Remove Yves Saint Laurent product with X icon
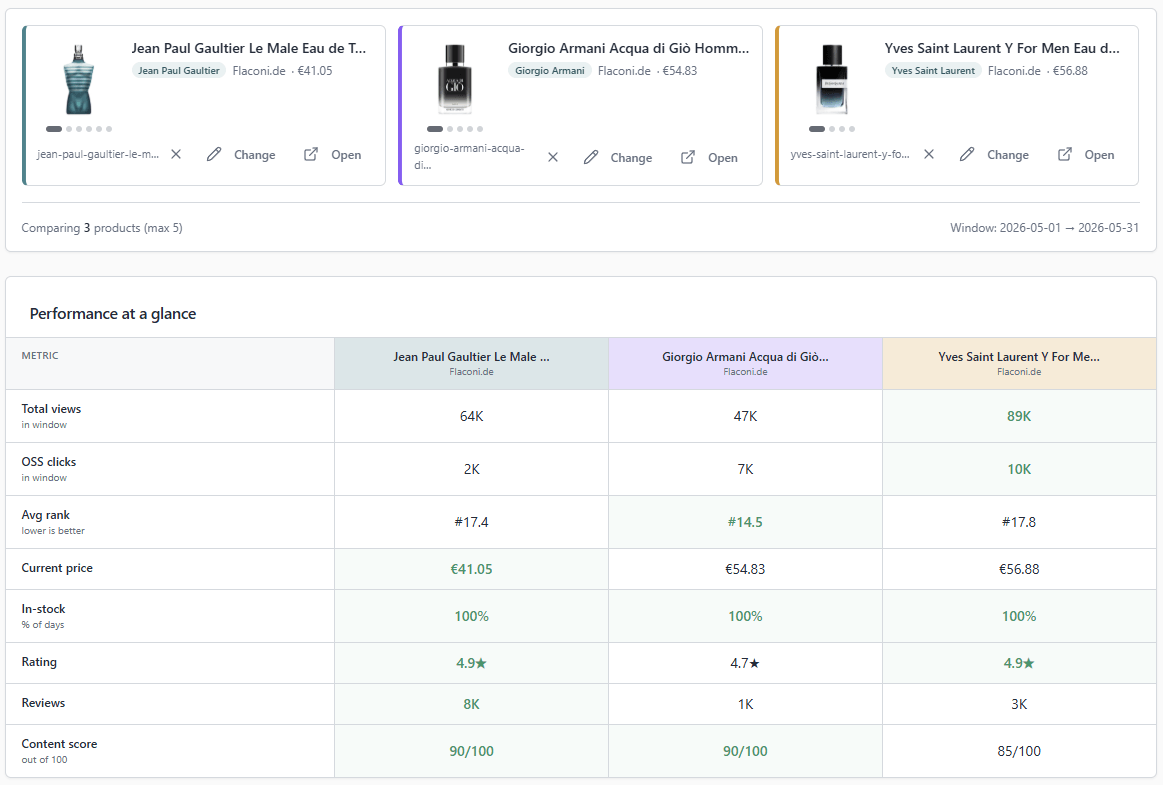This screenshot has width=1163, height=785. point(929,154)
